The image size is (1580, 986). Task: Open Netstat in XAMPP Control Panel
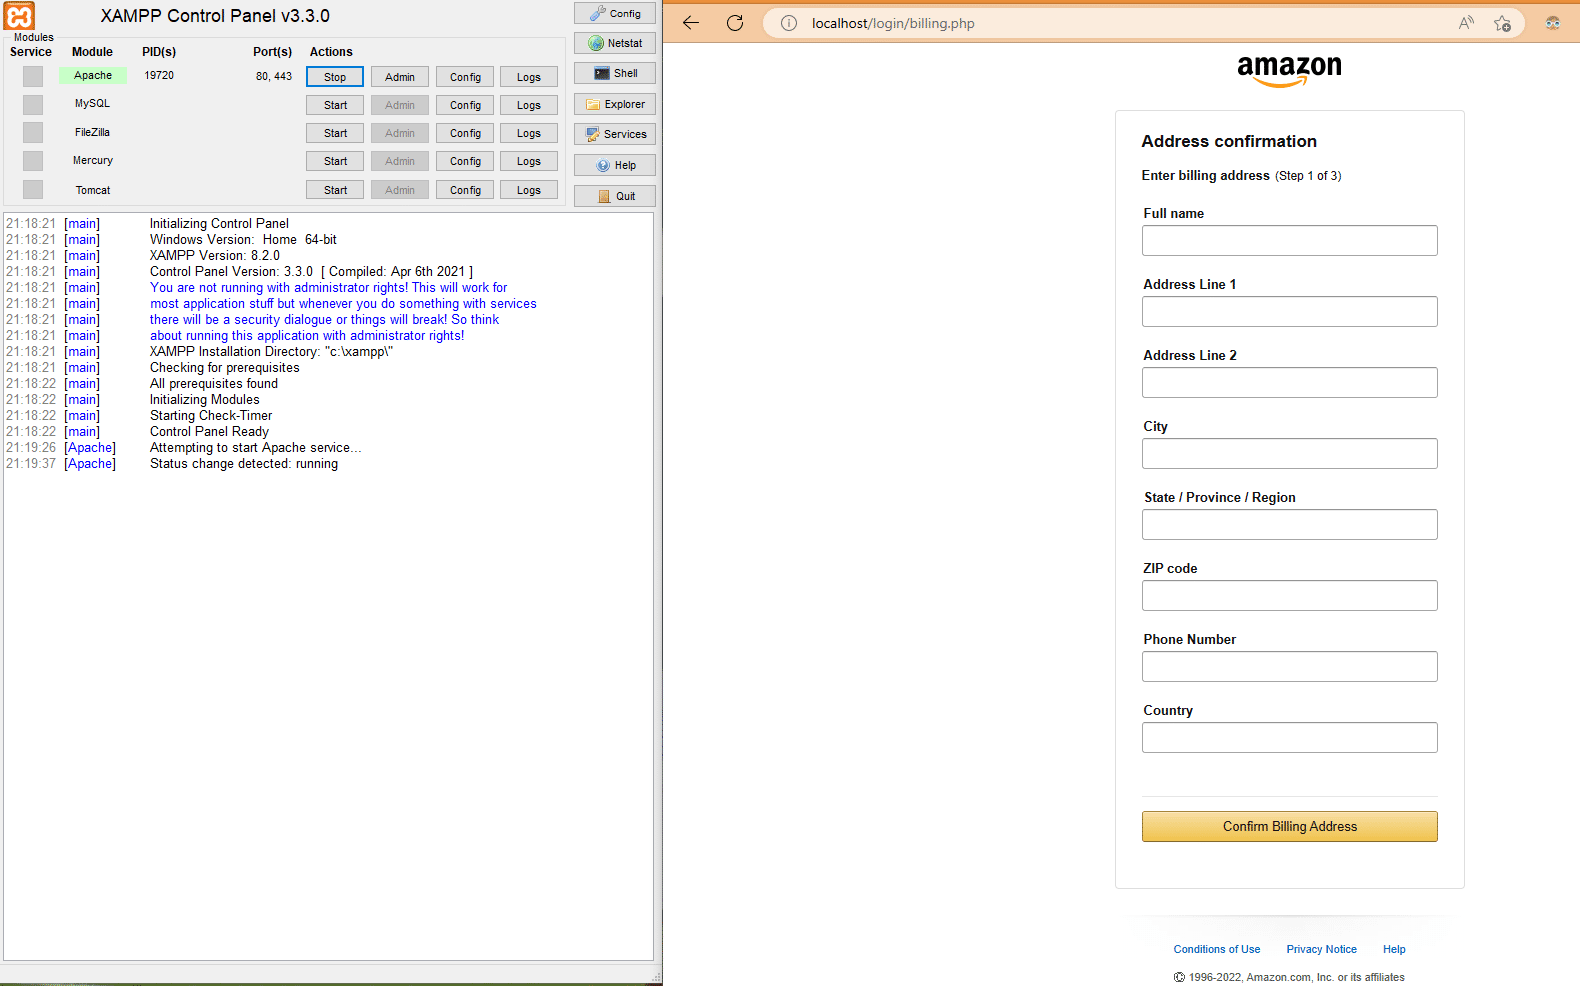pos(615,43)
